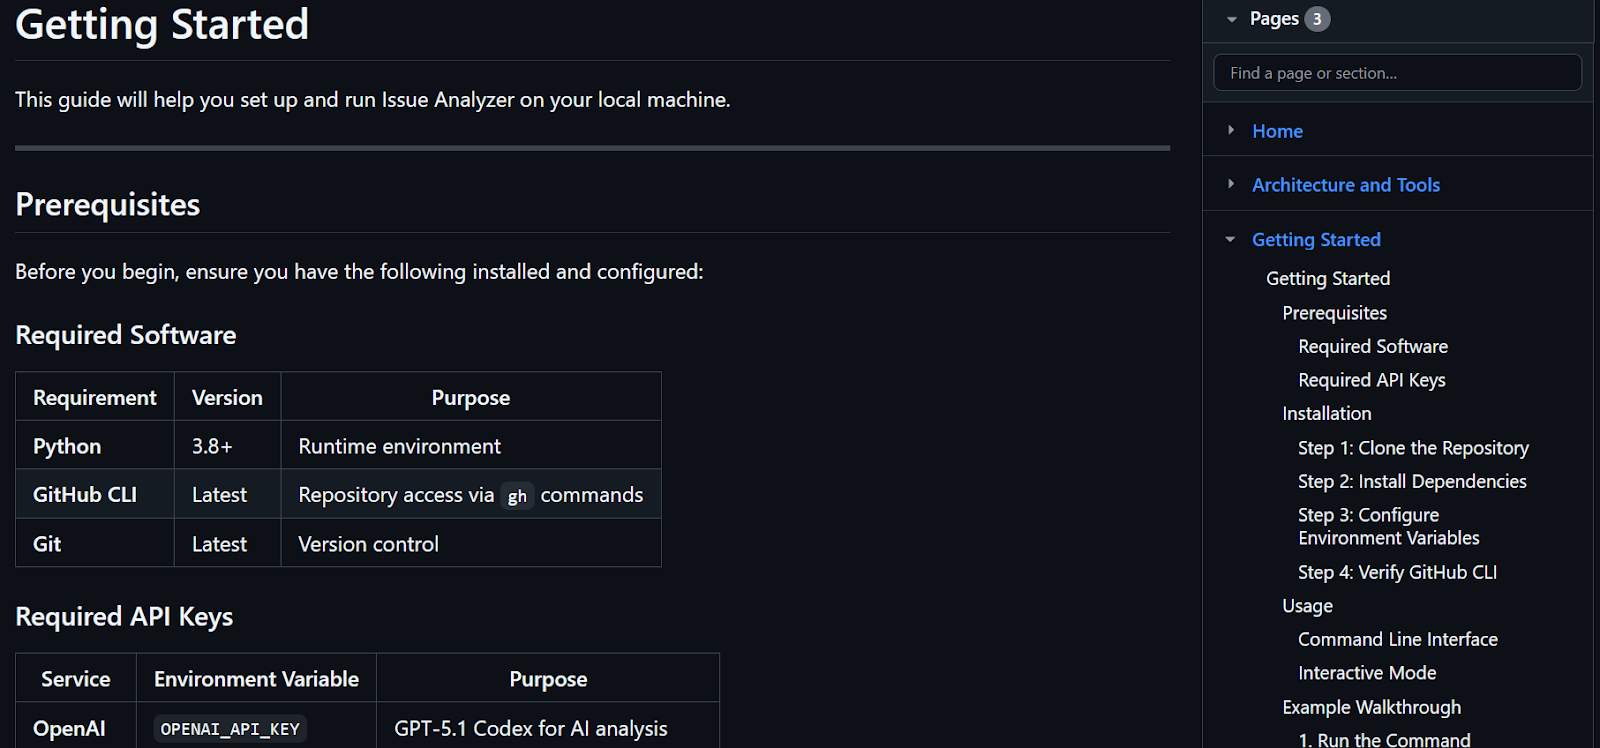This screenshot has width=1600, height=748.
Task: Select Step 3: Configure Environment Variables
Action: point(1388,526)
